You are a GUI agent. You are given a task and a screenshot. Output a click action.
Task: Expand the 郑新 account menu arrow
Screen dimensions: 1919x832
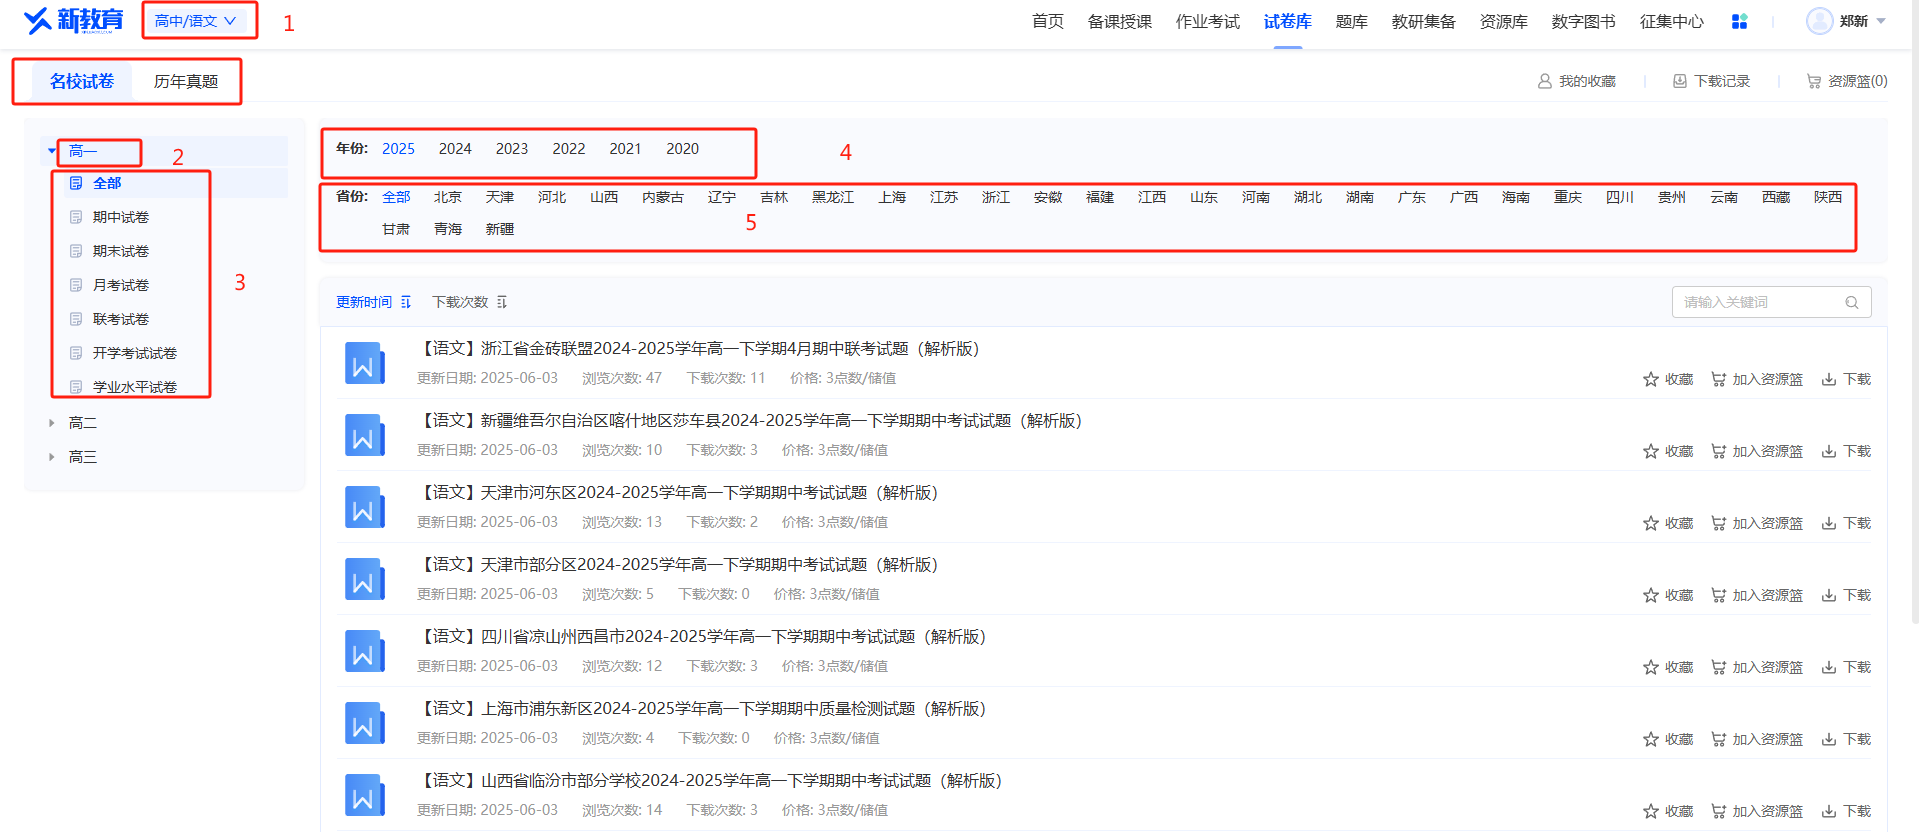coord(1881,21)
